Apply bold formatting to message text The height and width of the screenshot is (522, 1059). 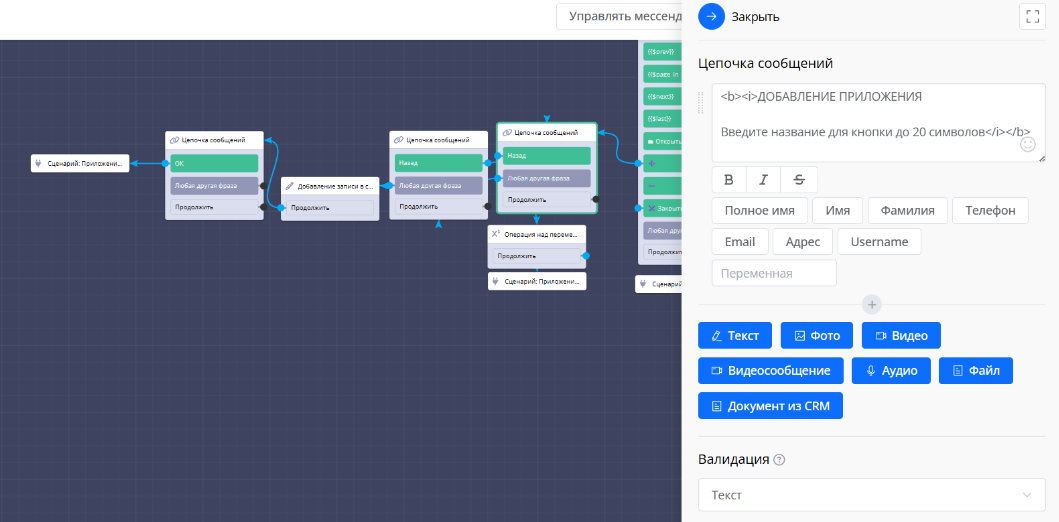[728, 180]
